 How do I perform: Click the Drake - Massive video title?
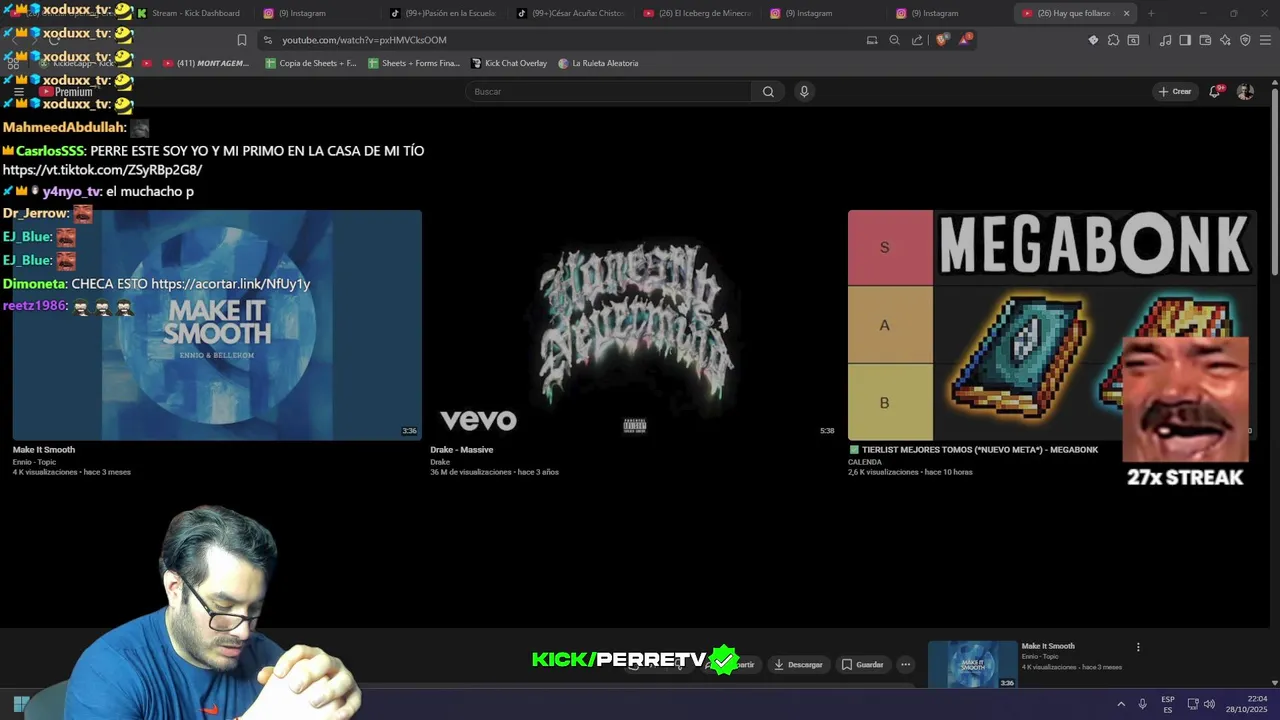461,450
